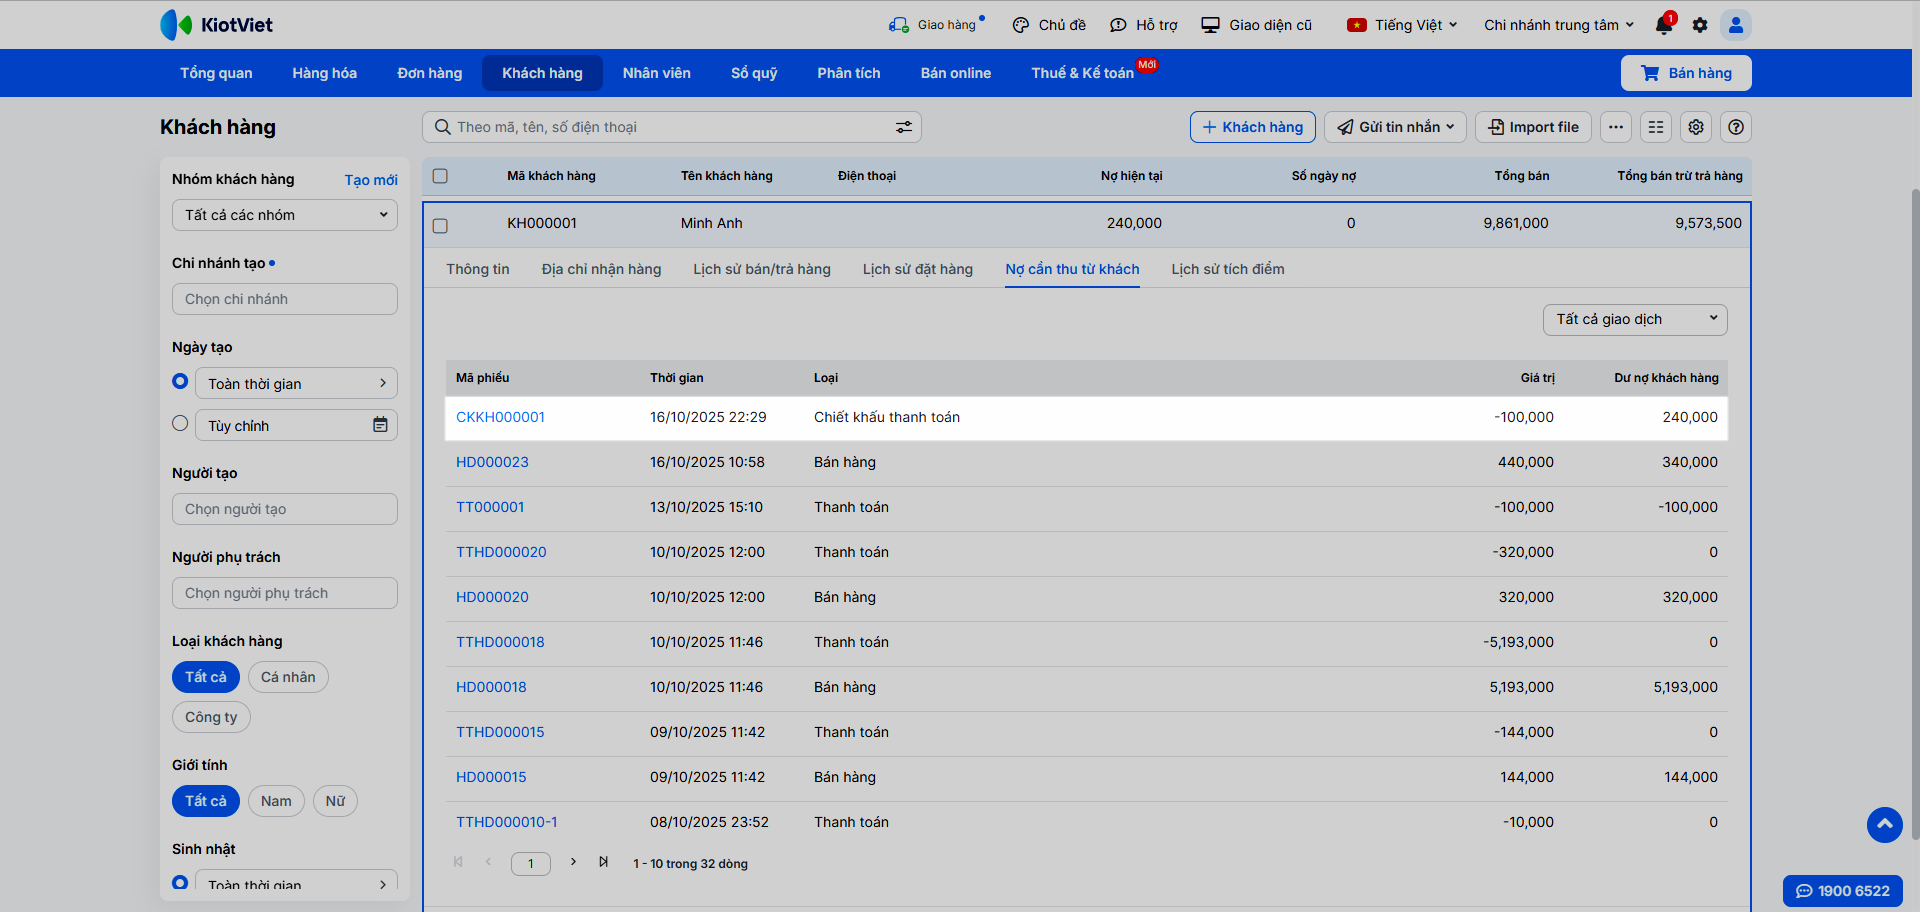The image size is (1920, 912).
Task: Open the Tất cả giao dịch dropdown
Action: click(1635, 319)
